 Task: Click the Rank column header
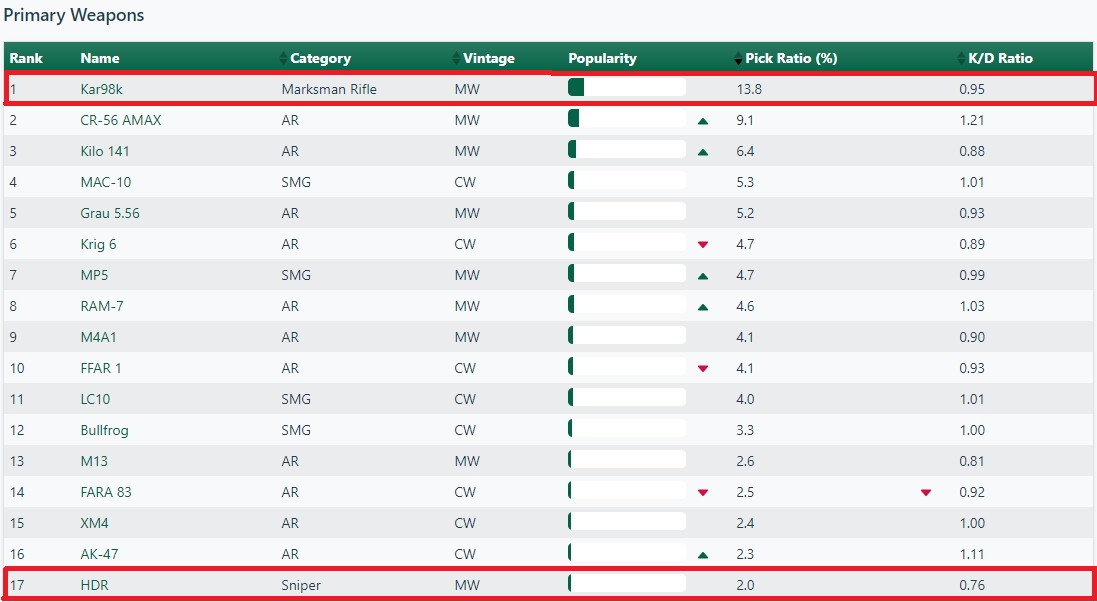(26, 58)
